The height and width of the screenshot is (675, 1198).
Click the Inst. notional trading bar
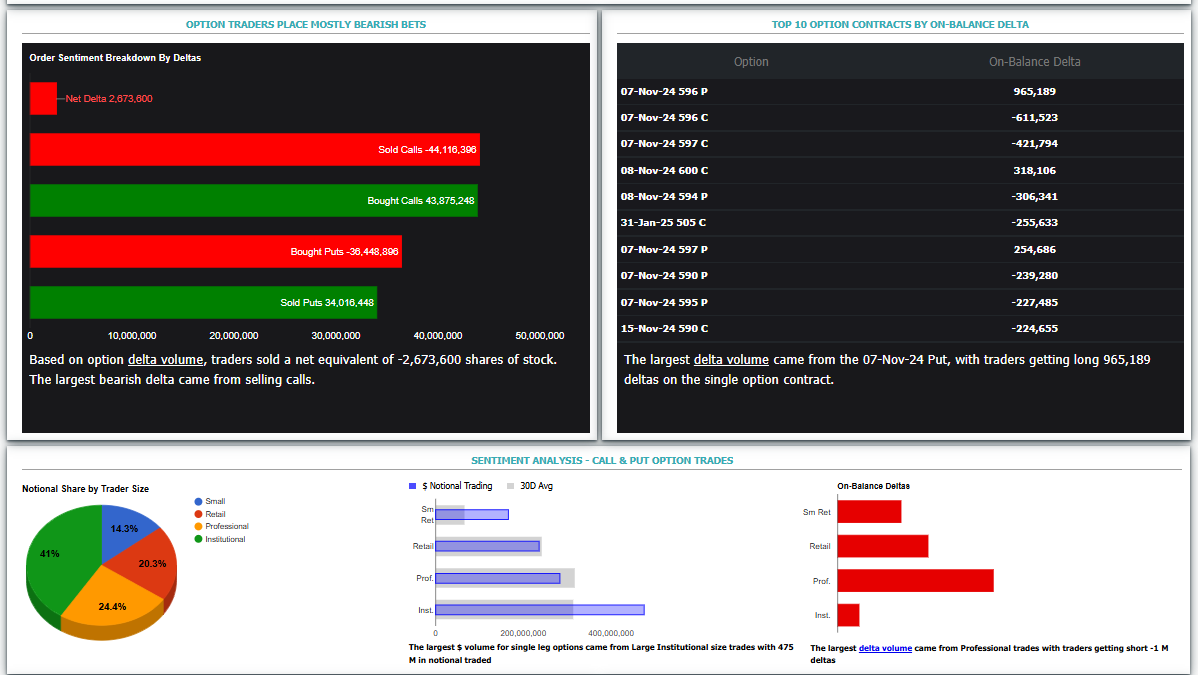point(540,609)
